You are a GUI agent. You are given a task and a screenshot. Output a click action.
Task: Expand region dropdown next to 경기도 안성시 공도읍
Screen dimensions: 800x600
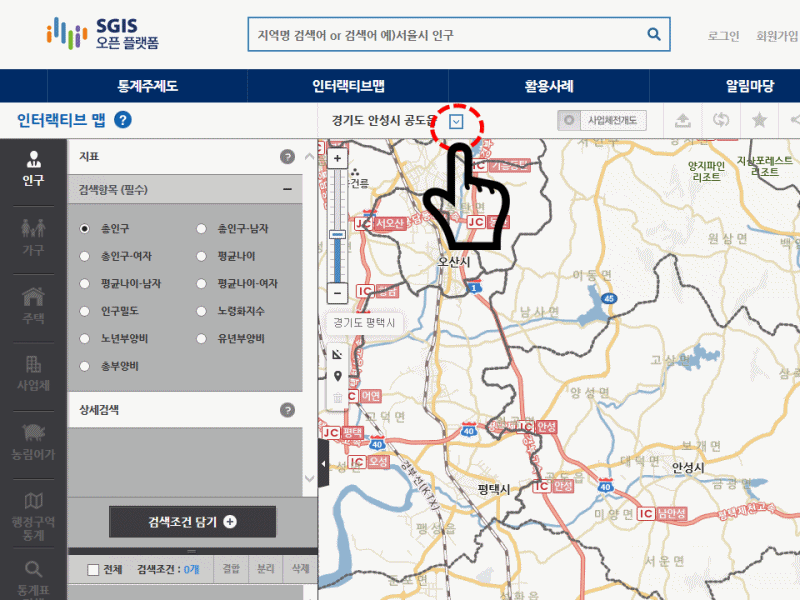coord(456,121)
